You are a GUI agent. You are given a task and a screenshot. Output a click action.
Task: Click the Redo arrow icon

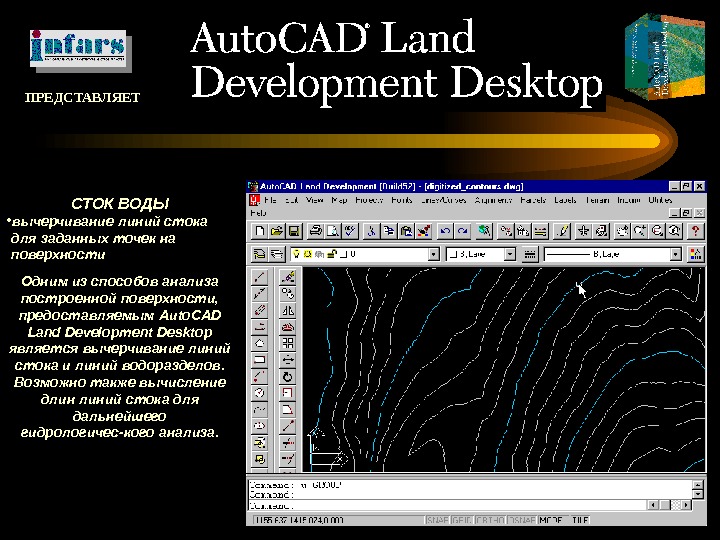pos(462,231)
